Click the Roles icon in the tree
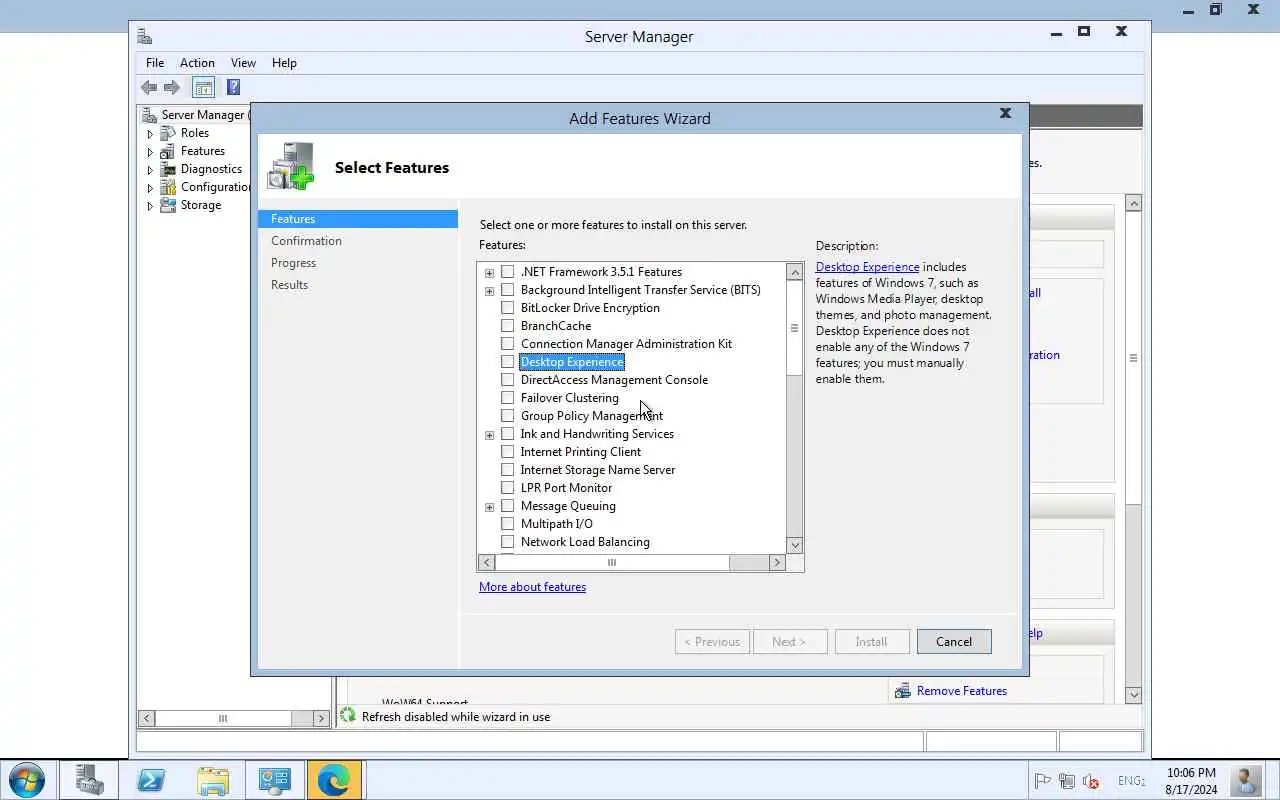This screenshot has height=800, width=1280. pyautogui.click(x=168, y=133)
